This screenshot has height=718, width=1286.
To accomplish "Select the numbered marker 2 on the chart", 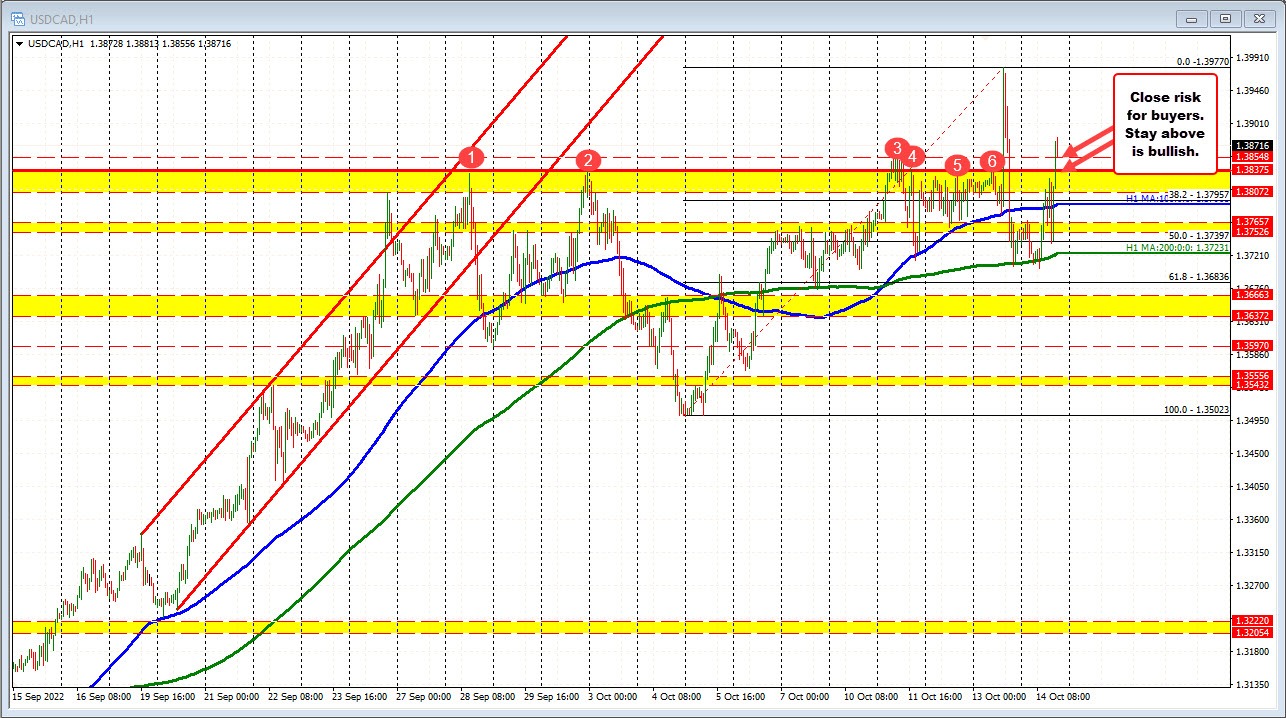I will (589, 159).
